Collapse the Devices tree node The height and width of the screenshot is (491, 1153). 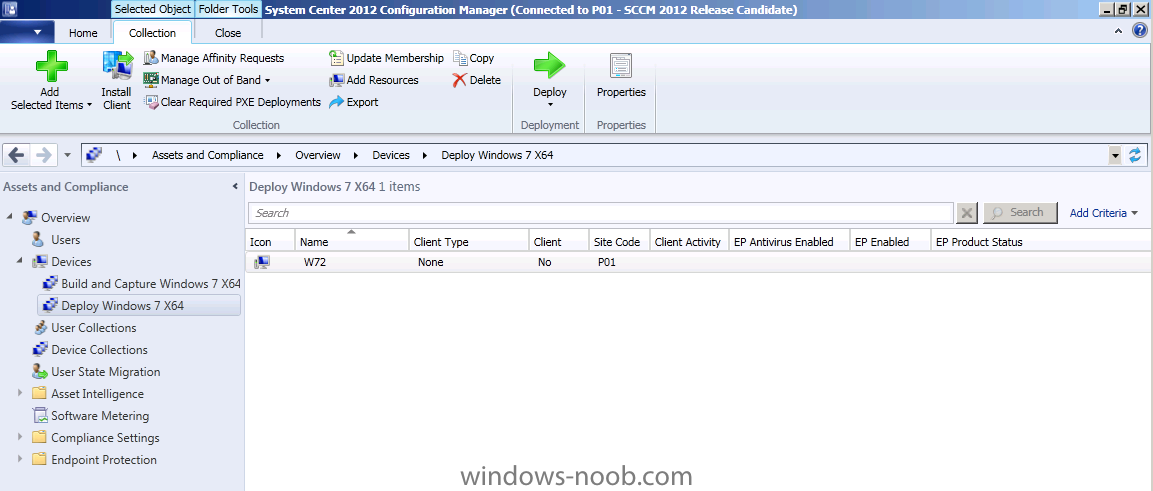point(20,262)
